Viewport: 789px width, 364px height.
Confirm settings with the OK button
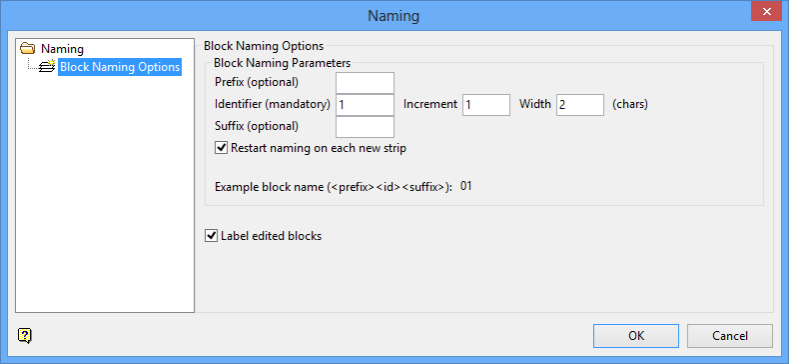click(636, 336)
